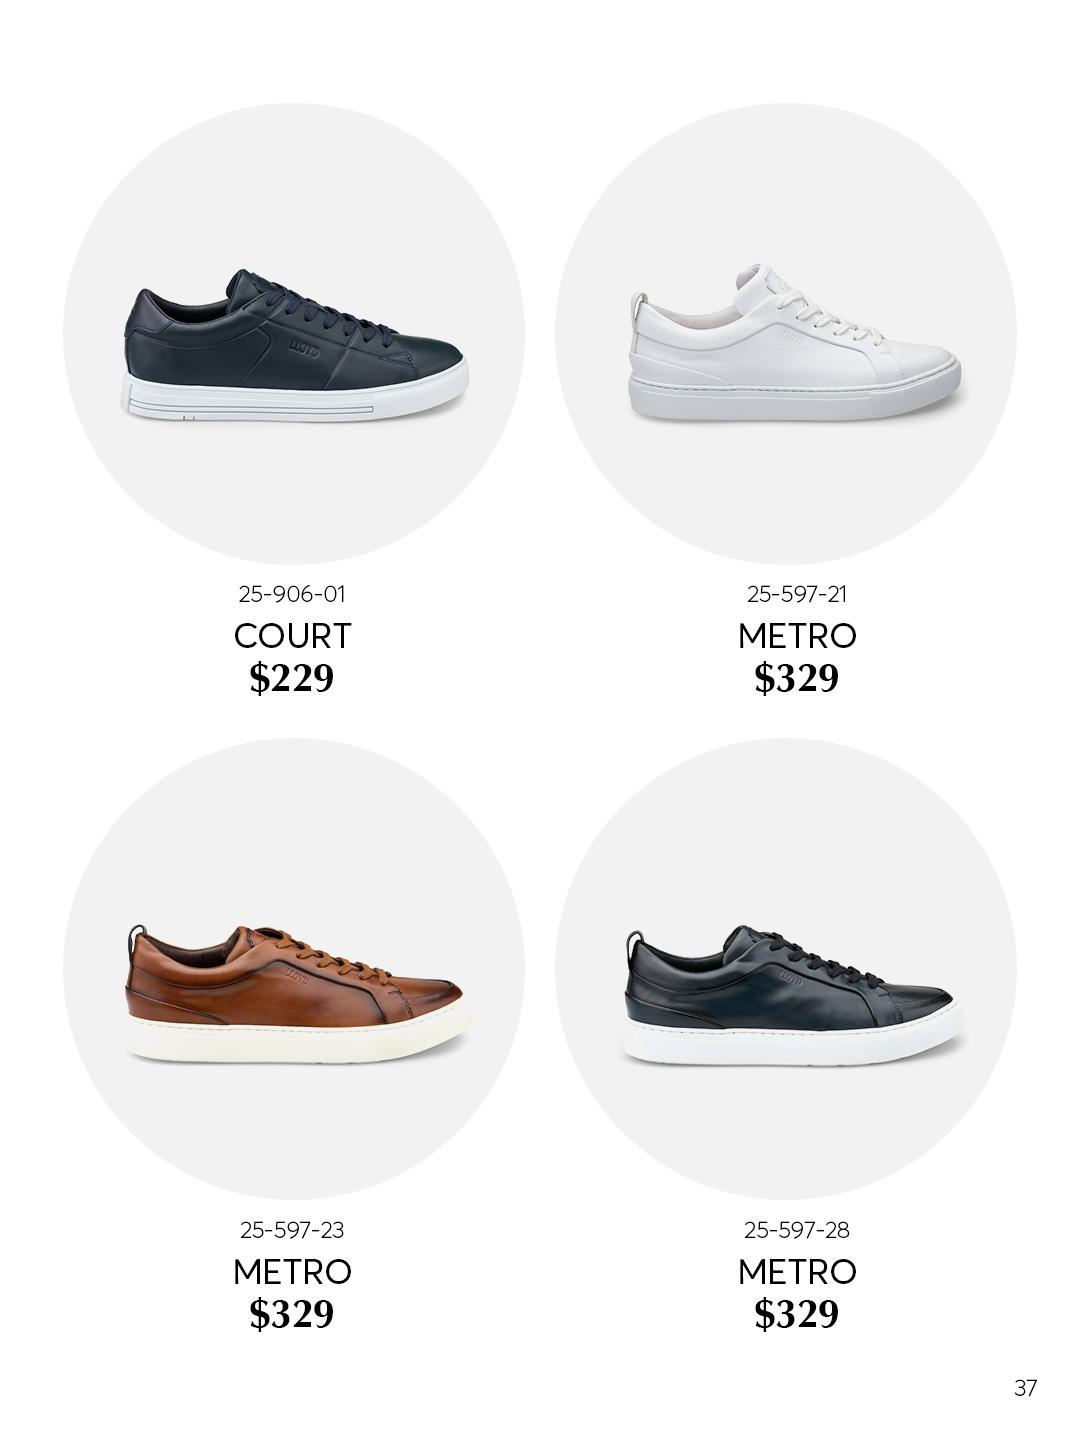
Task: Click the $229 price label
Action: coord(292,678)
